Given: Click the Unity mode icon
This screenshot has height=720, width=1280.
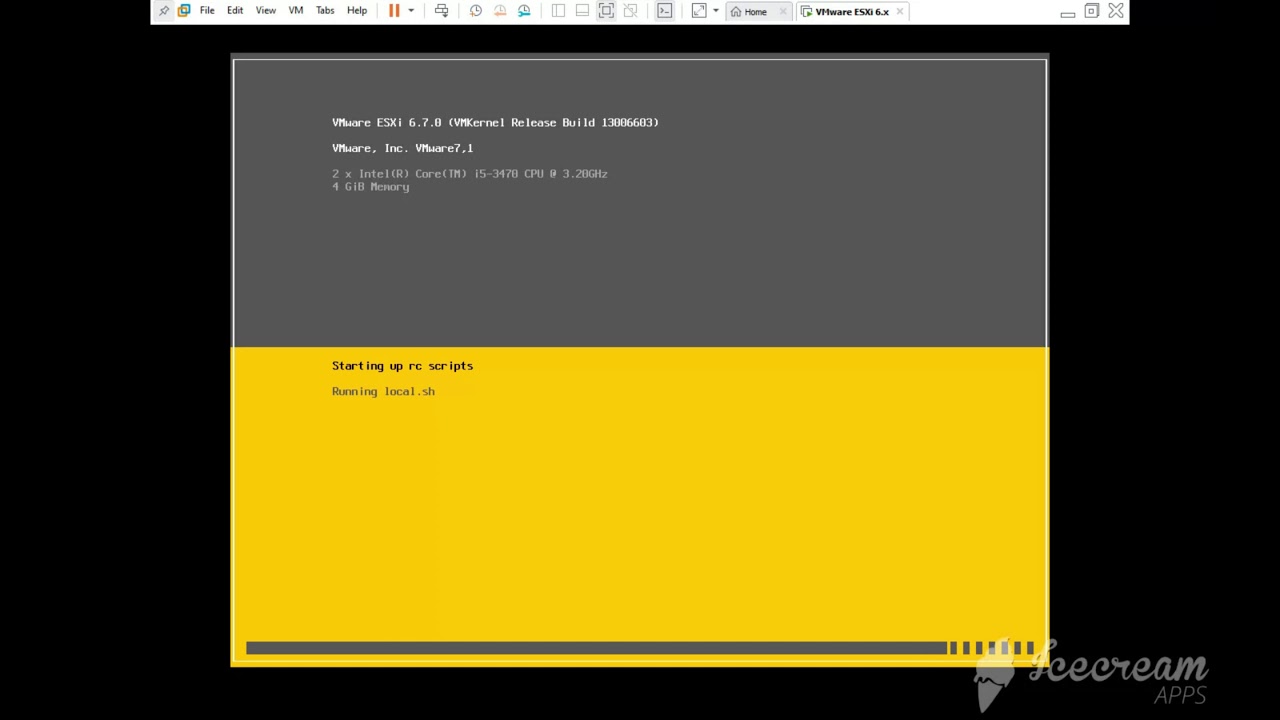Looking at the screenshot, I should pyautogui.click(x=630, y=11).
